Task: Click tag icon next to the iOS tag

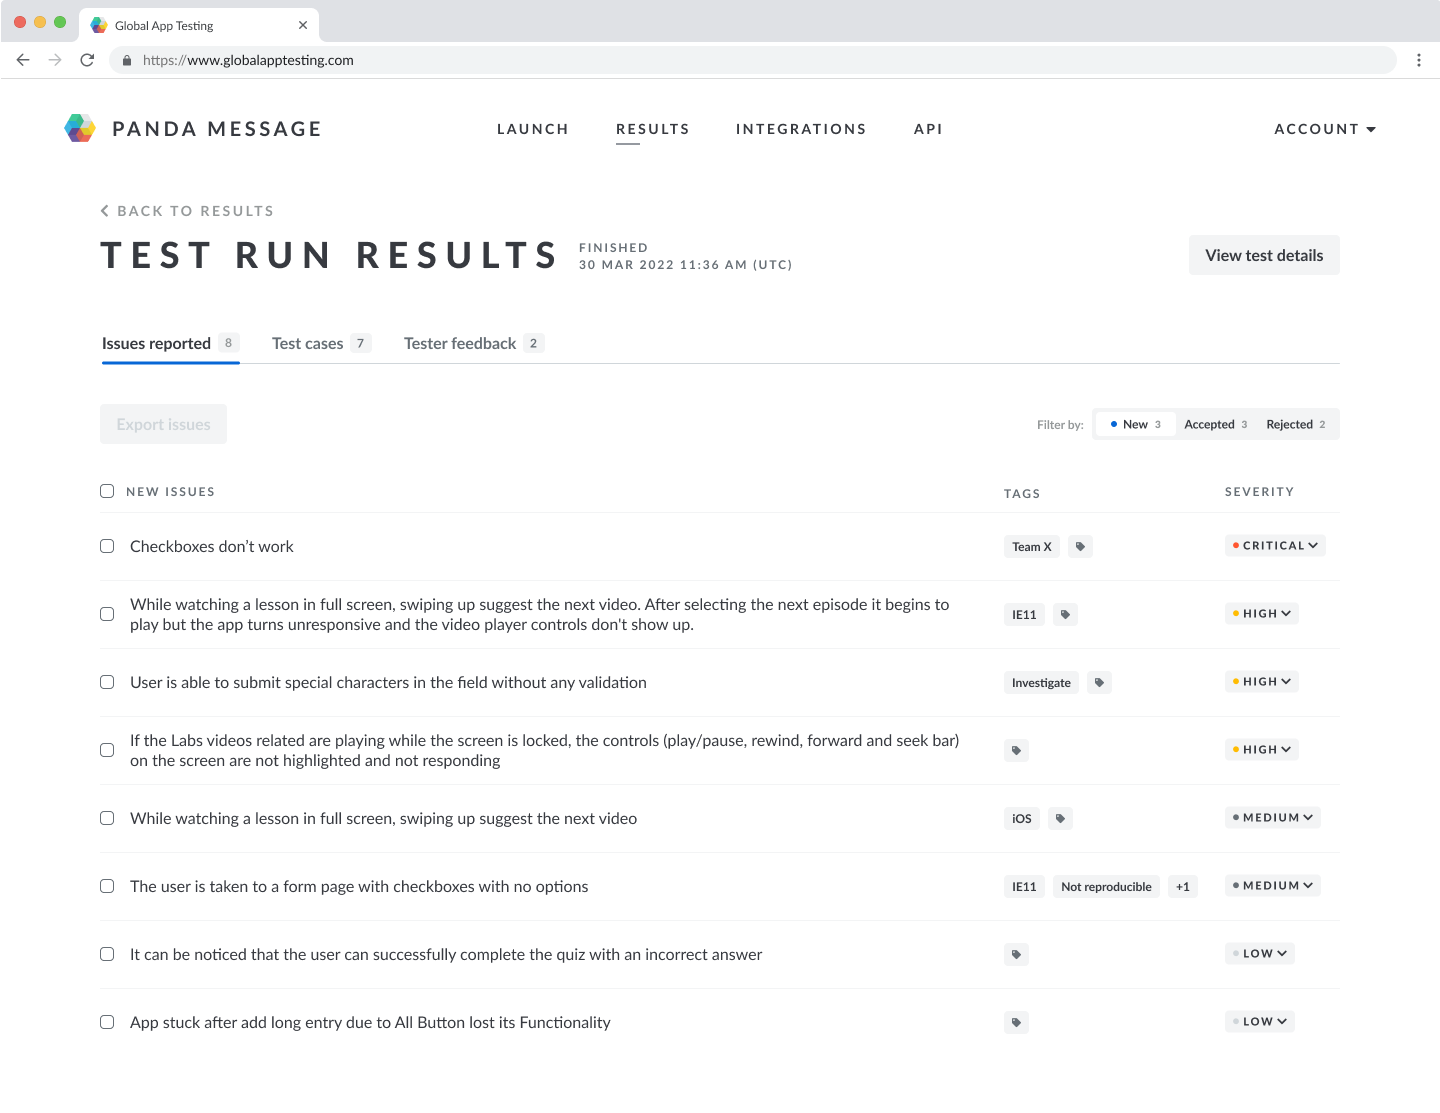Action: pyautogui.click(x=1060, y=818)
